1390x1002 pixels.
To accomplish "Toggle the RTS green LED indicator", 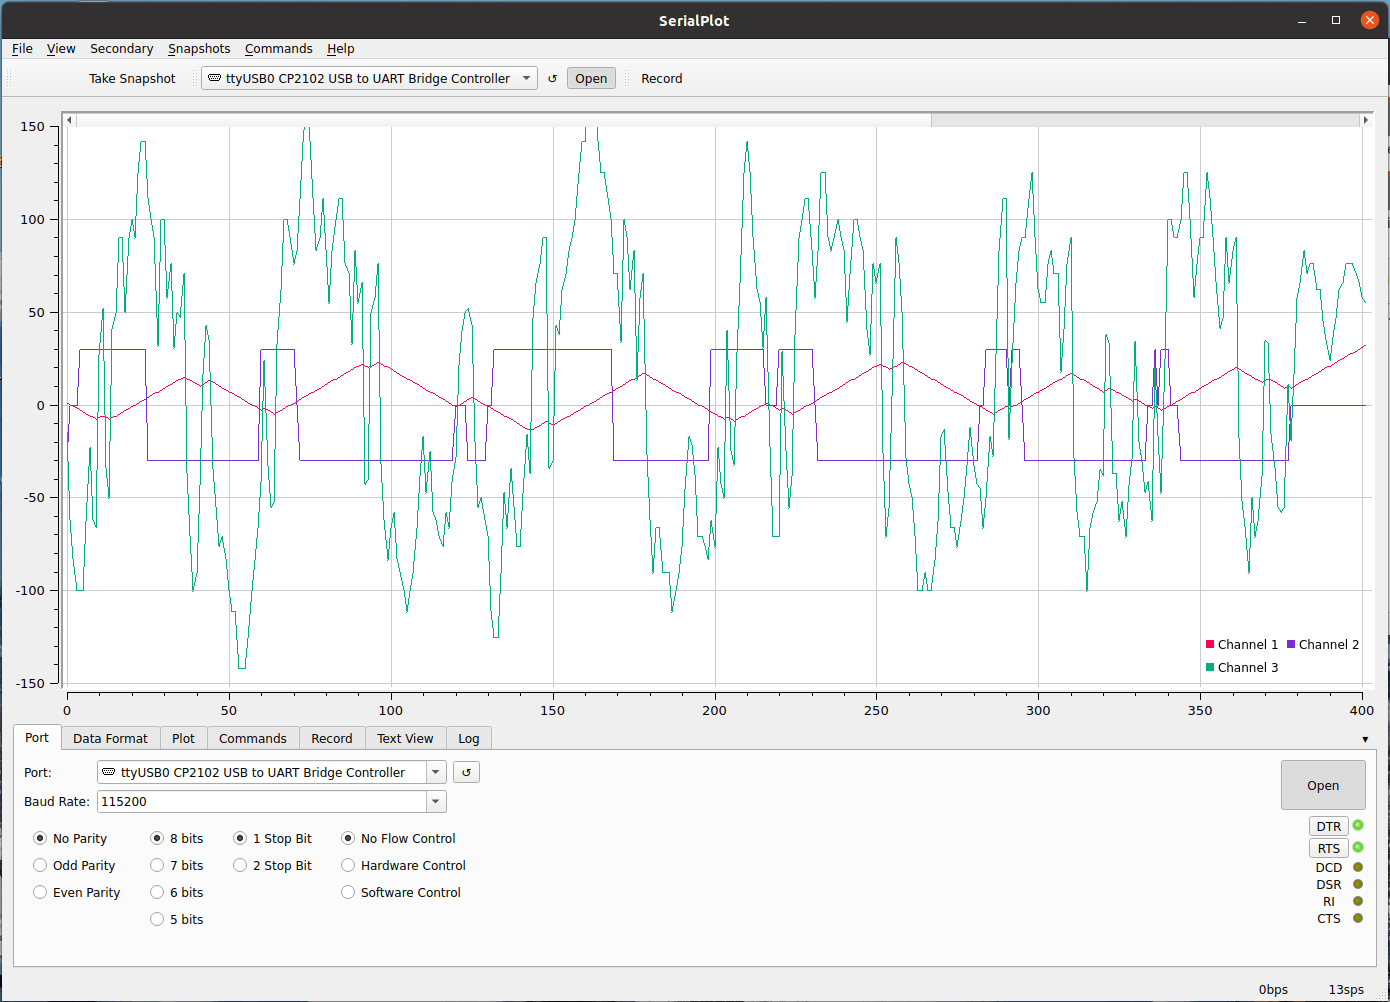I will (1358, 848).
